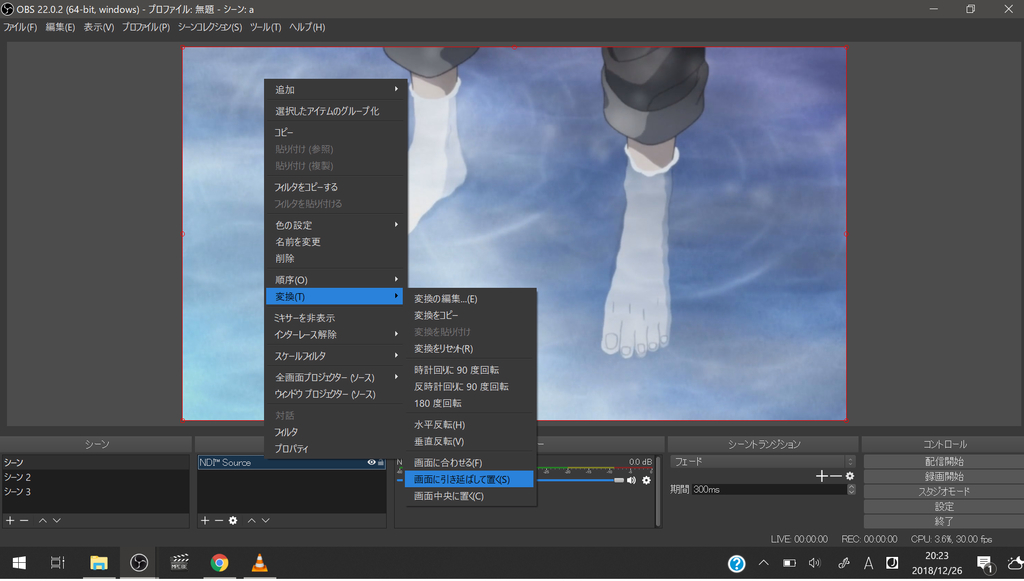1024x581 pixels.
Task: Toggle the lock on NDI Source
Action: tap(381, 462)
